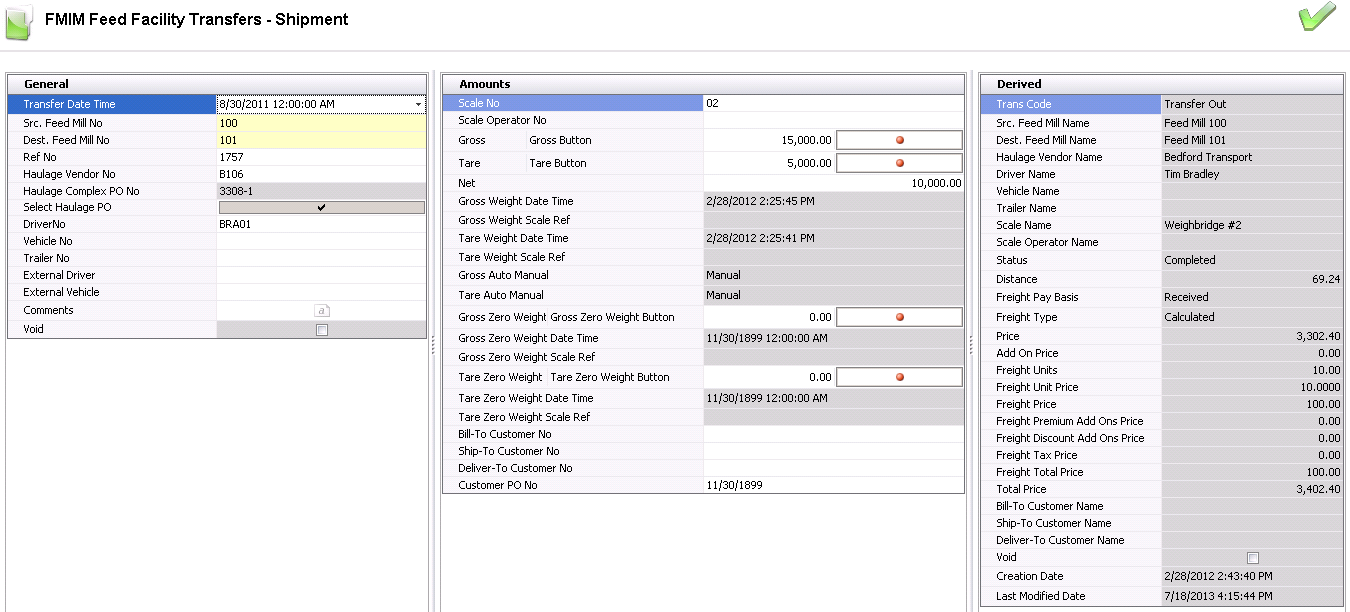
Task: Open the Transfer Date Time dropdown
Action: pyautogui.click(x=417, y=104)
